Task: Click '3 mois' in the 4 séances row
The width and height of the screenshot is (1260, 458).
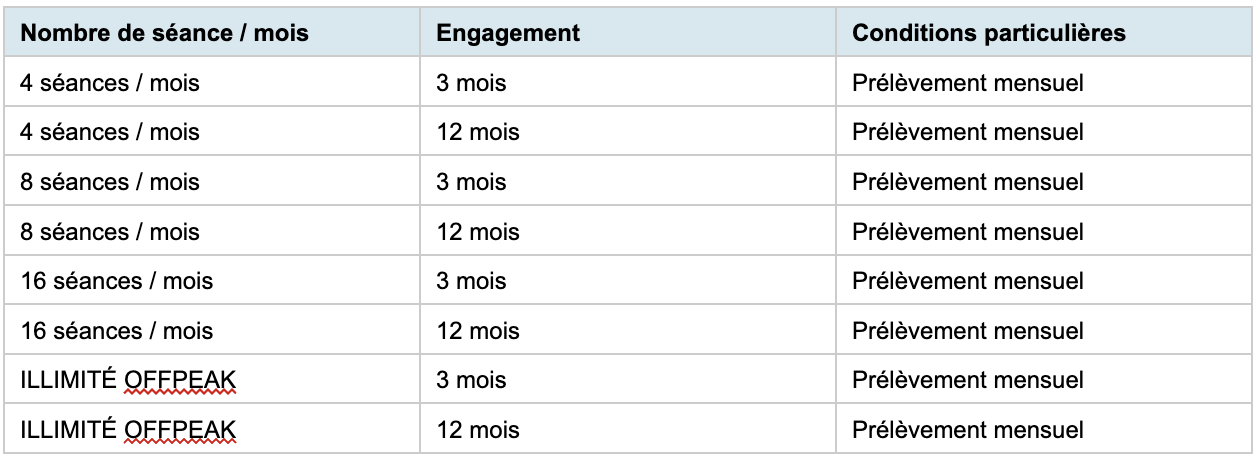Action: (471, 83)
